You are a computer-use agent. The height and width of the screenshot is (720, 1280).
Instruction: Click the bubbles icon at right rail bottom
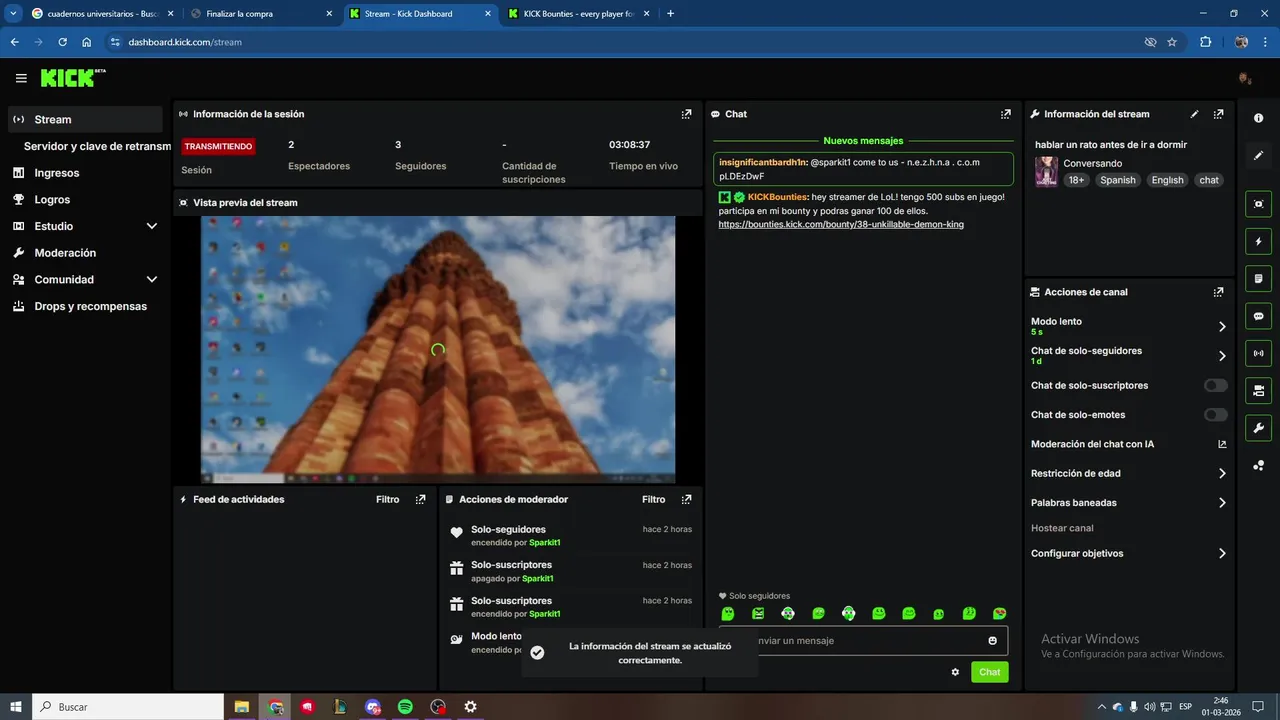click(x=1258, y=465)
